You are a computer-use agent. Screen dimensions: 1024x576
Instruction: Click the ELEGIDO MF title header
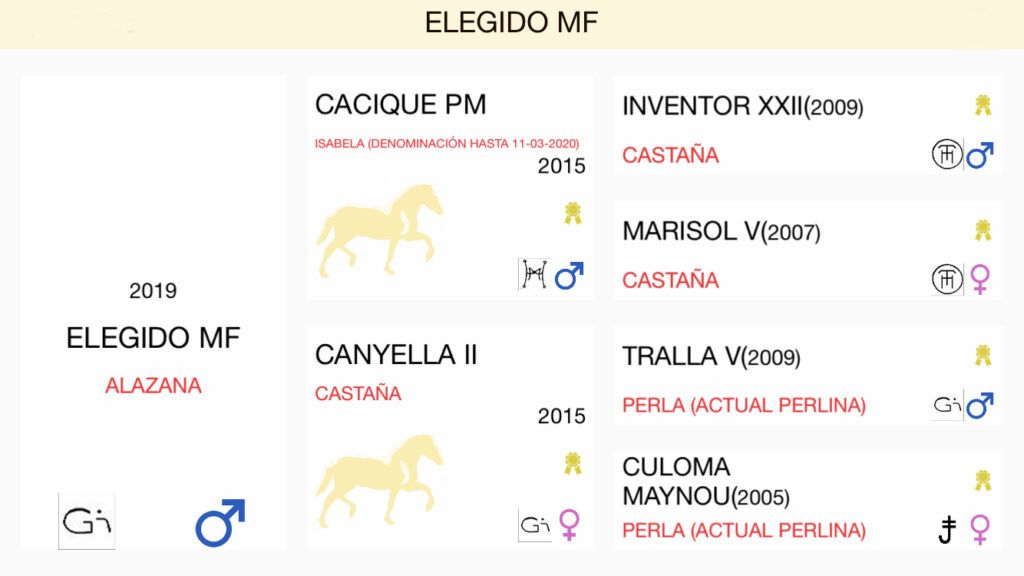511,22
